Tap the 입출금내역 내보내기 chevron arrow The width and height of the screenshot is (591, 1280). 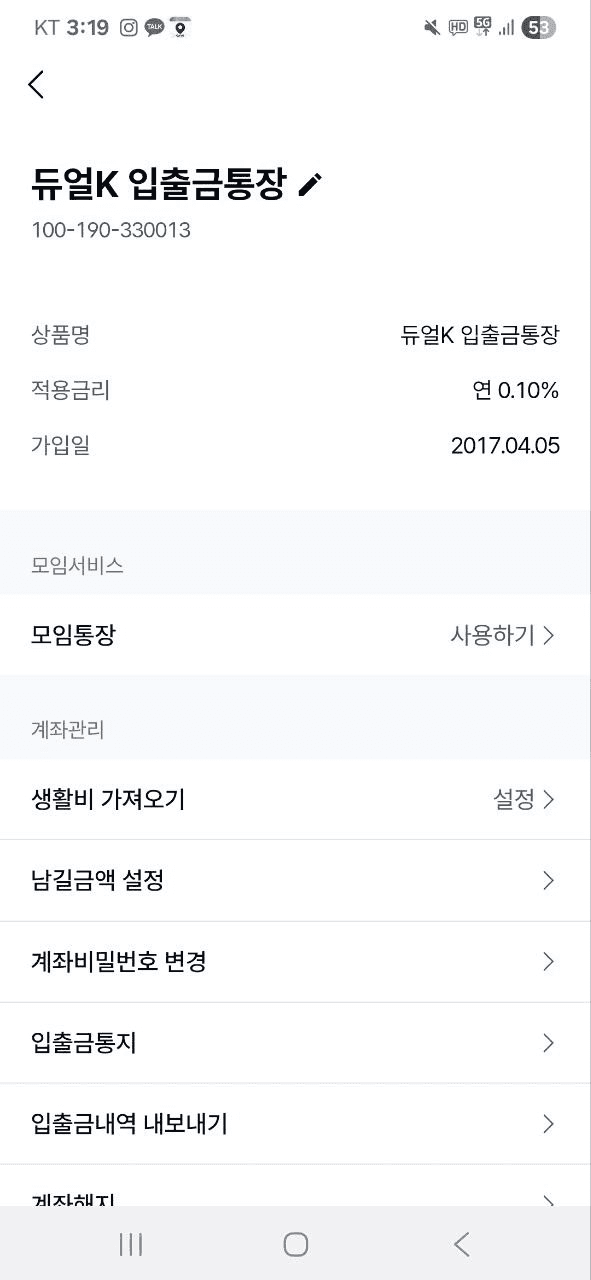tap(548, 1124)
